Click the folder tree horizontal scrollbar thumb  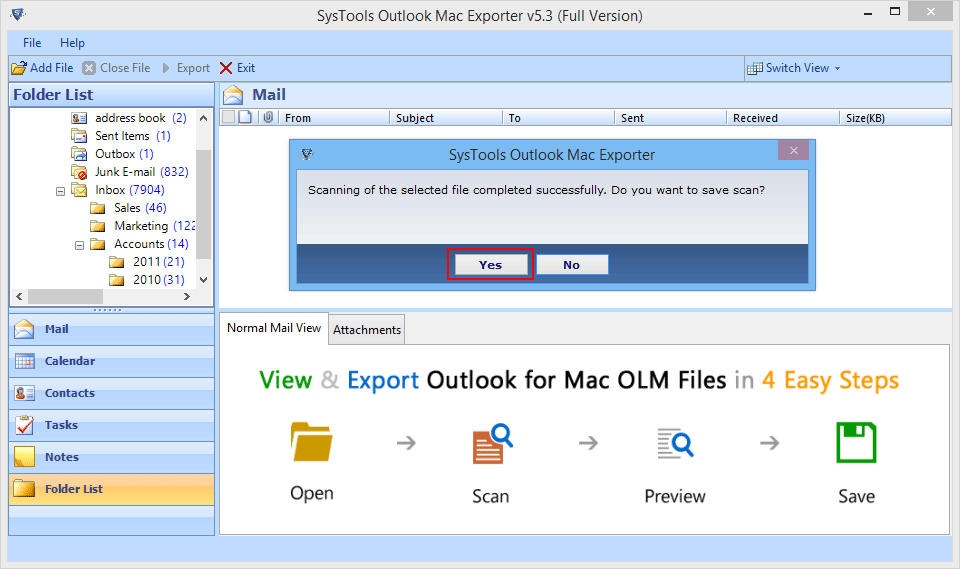(x=66, y=296)
